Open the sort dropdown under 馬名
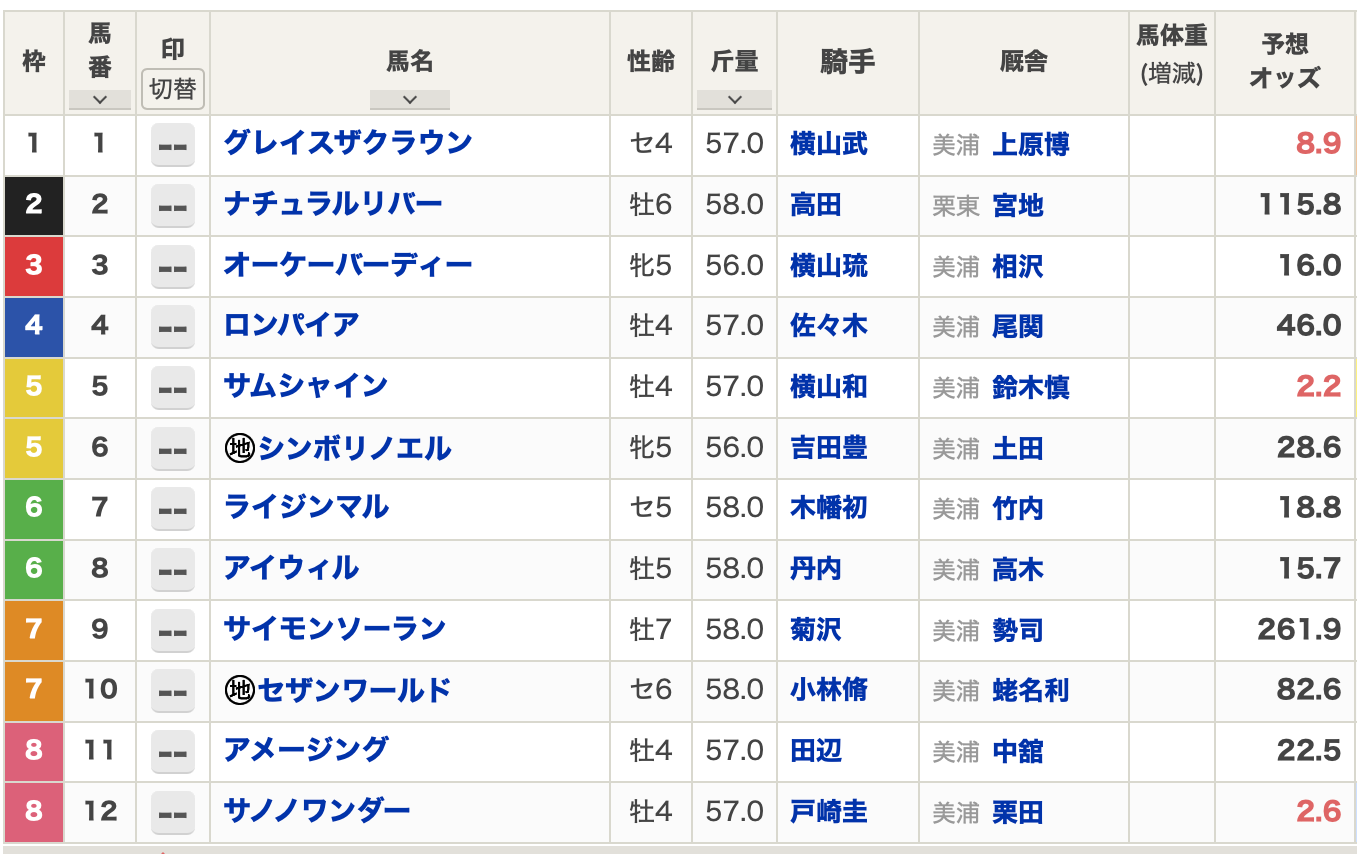Screen dimensions: 1357x854 (409, 99)
